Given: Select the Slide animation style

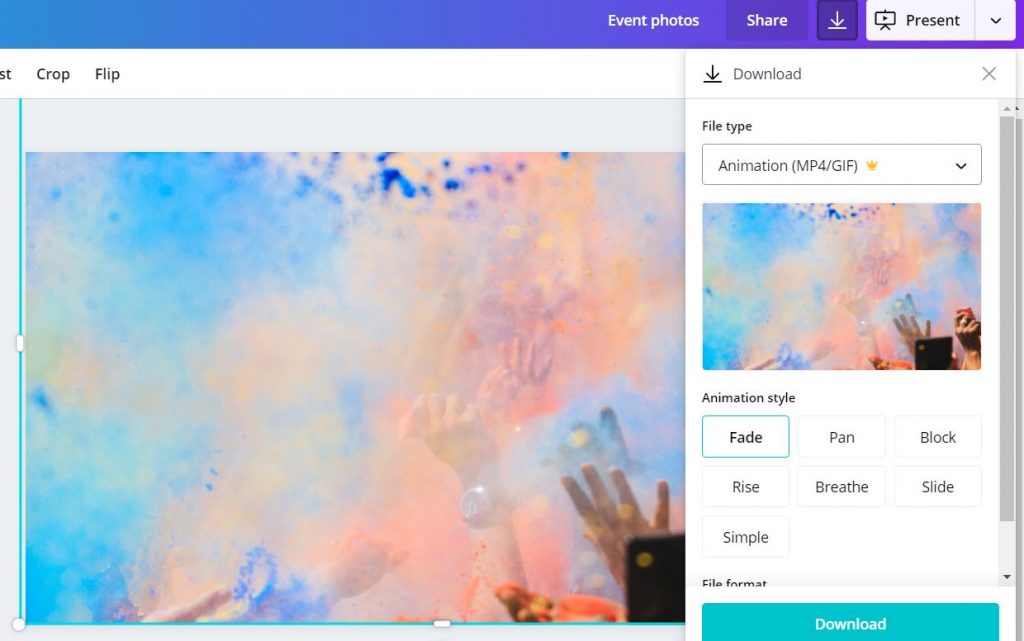Looking at the screenshot, I should coord(937,486).
